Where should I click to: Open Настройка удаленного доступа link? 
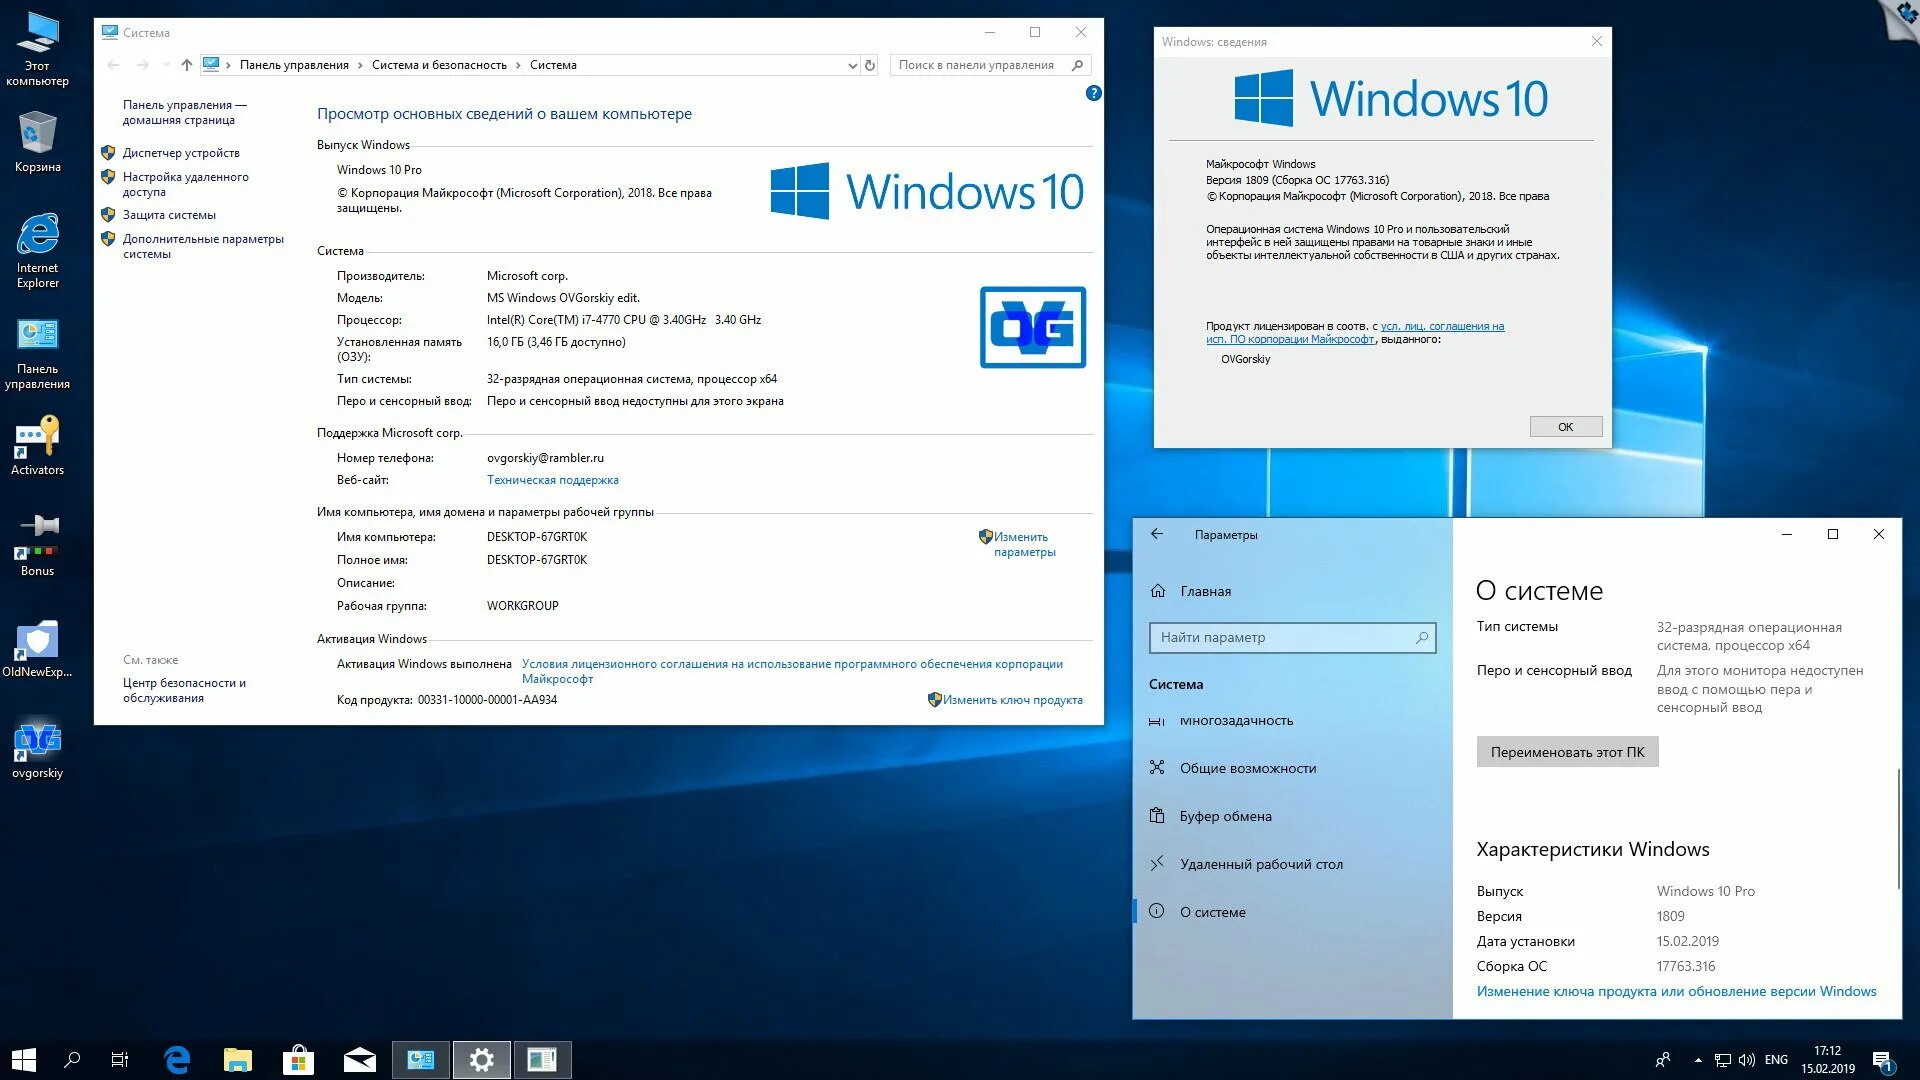click(x=185, y=184)
